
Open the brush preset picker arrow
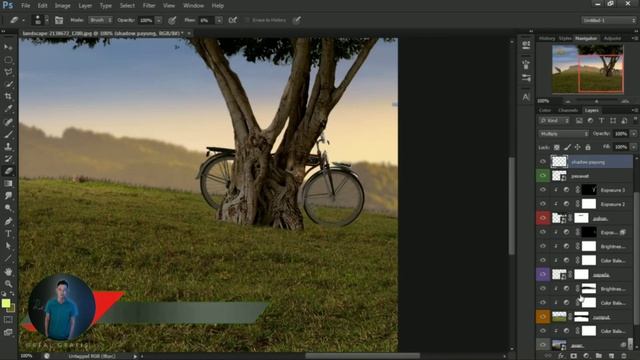coord(47,20)
